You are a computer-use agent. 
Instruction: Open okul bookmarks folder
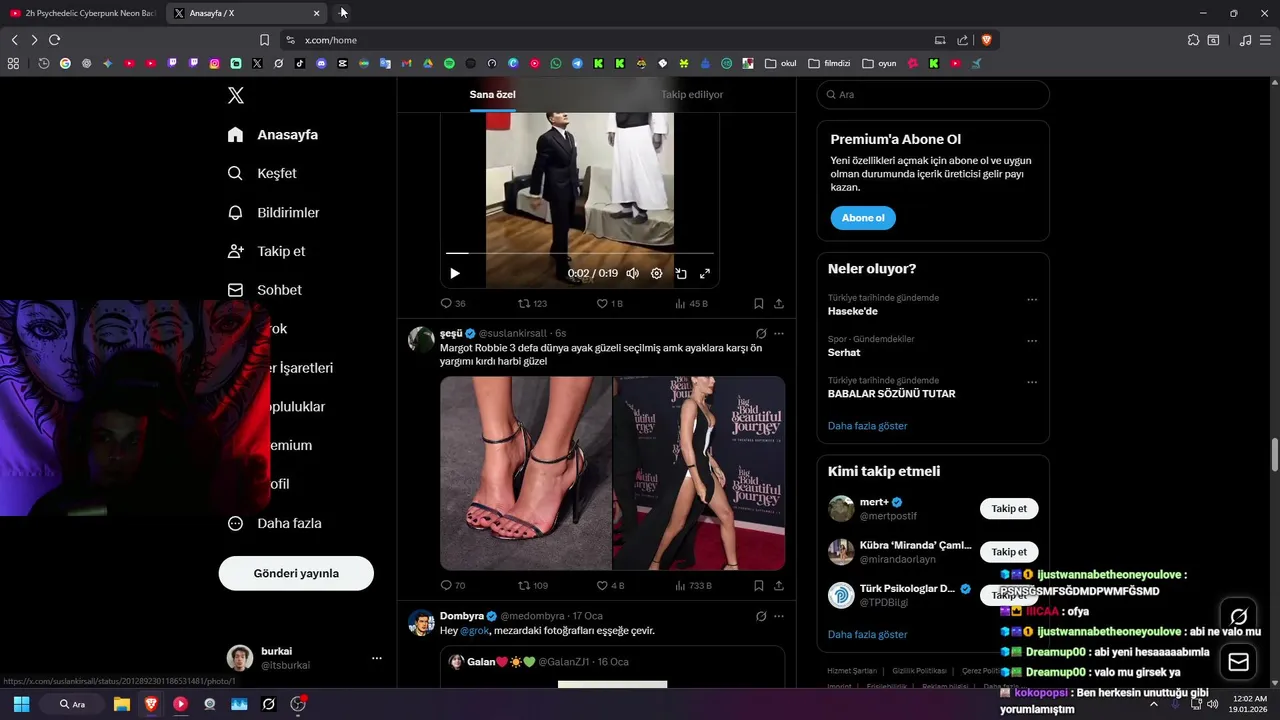point(781,63)
